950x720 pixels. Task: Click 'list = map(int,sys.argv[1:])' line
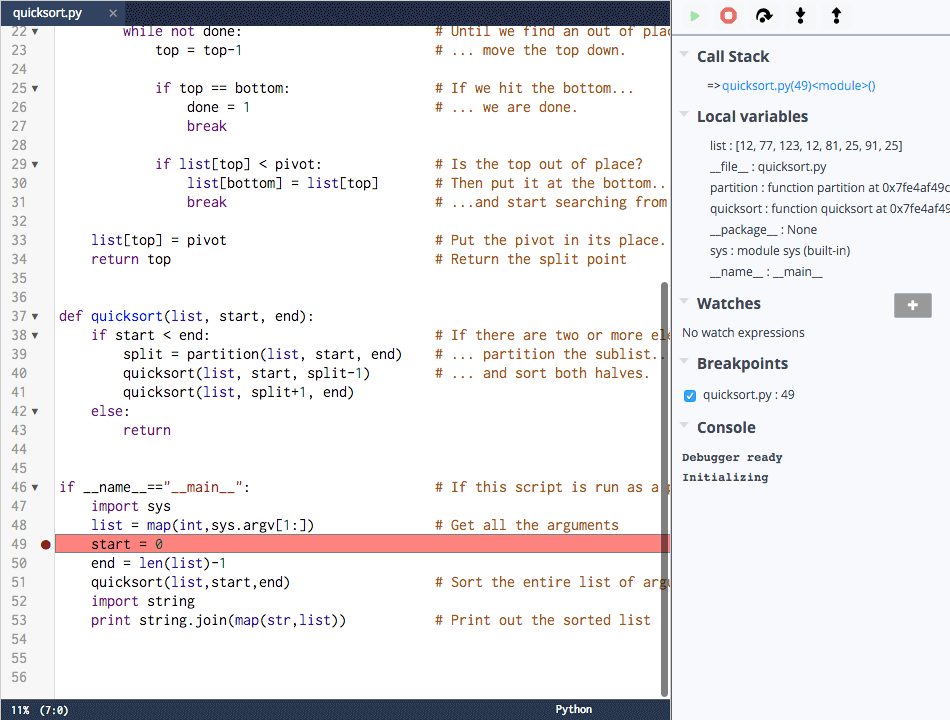tap(202, 525)
